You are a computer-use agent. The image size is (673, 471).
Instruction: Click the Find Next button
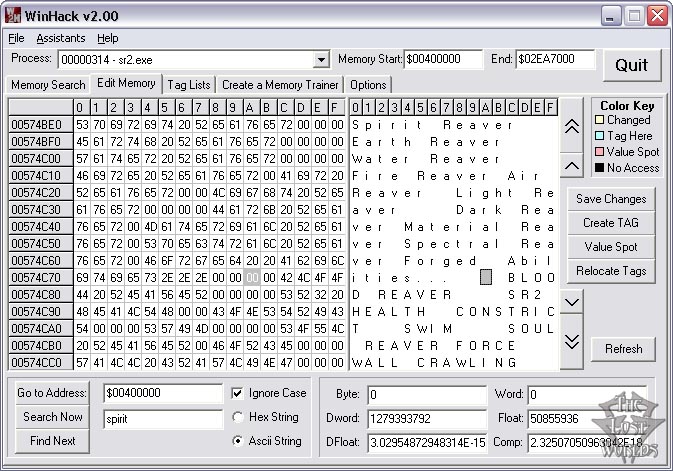pos(52,441)
